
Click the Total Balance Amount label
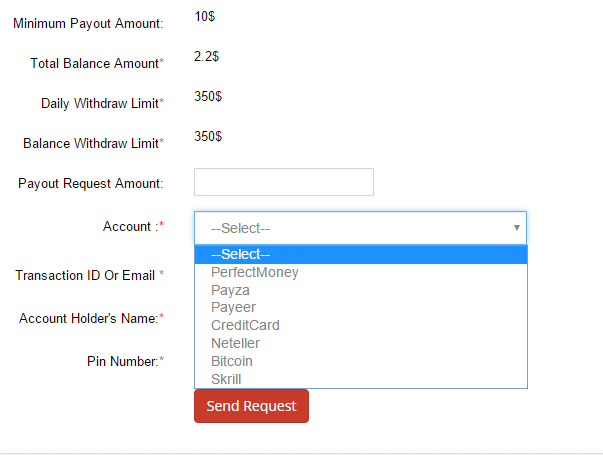coord(96,63)
